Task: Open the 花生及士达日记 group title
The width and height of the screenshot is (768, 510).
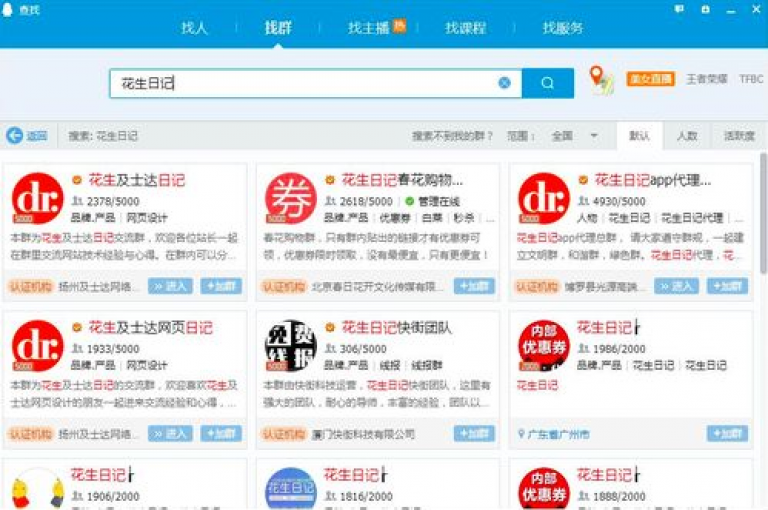Action: coord(137,180)
